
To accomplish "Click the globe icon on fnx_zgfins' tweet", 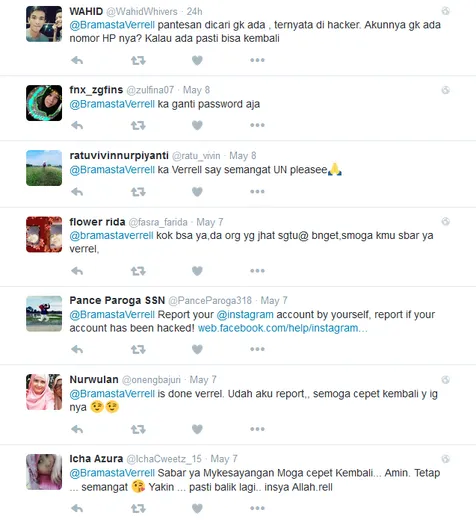I will (446, 90).
